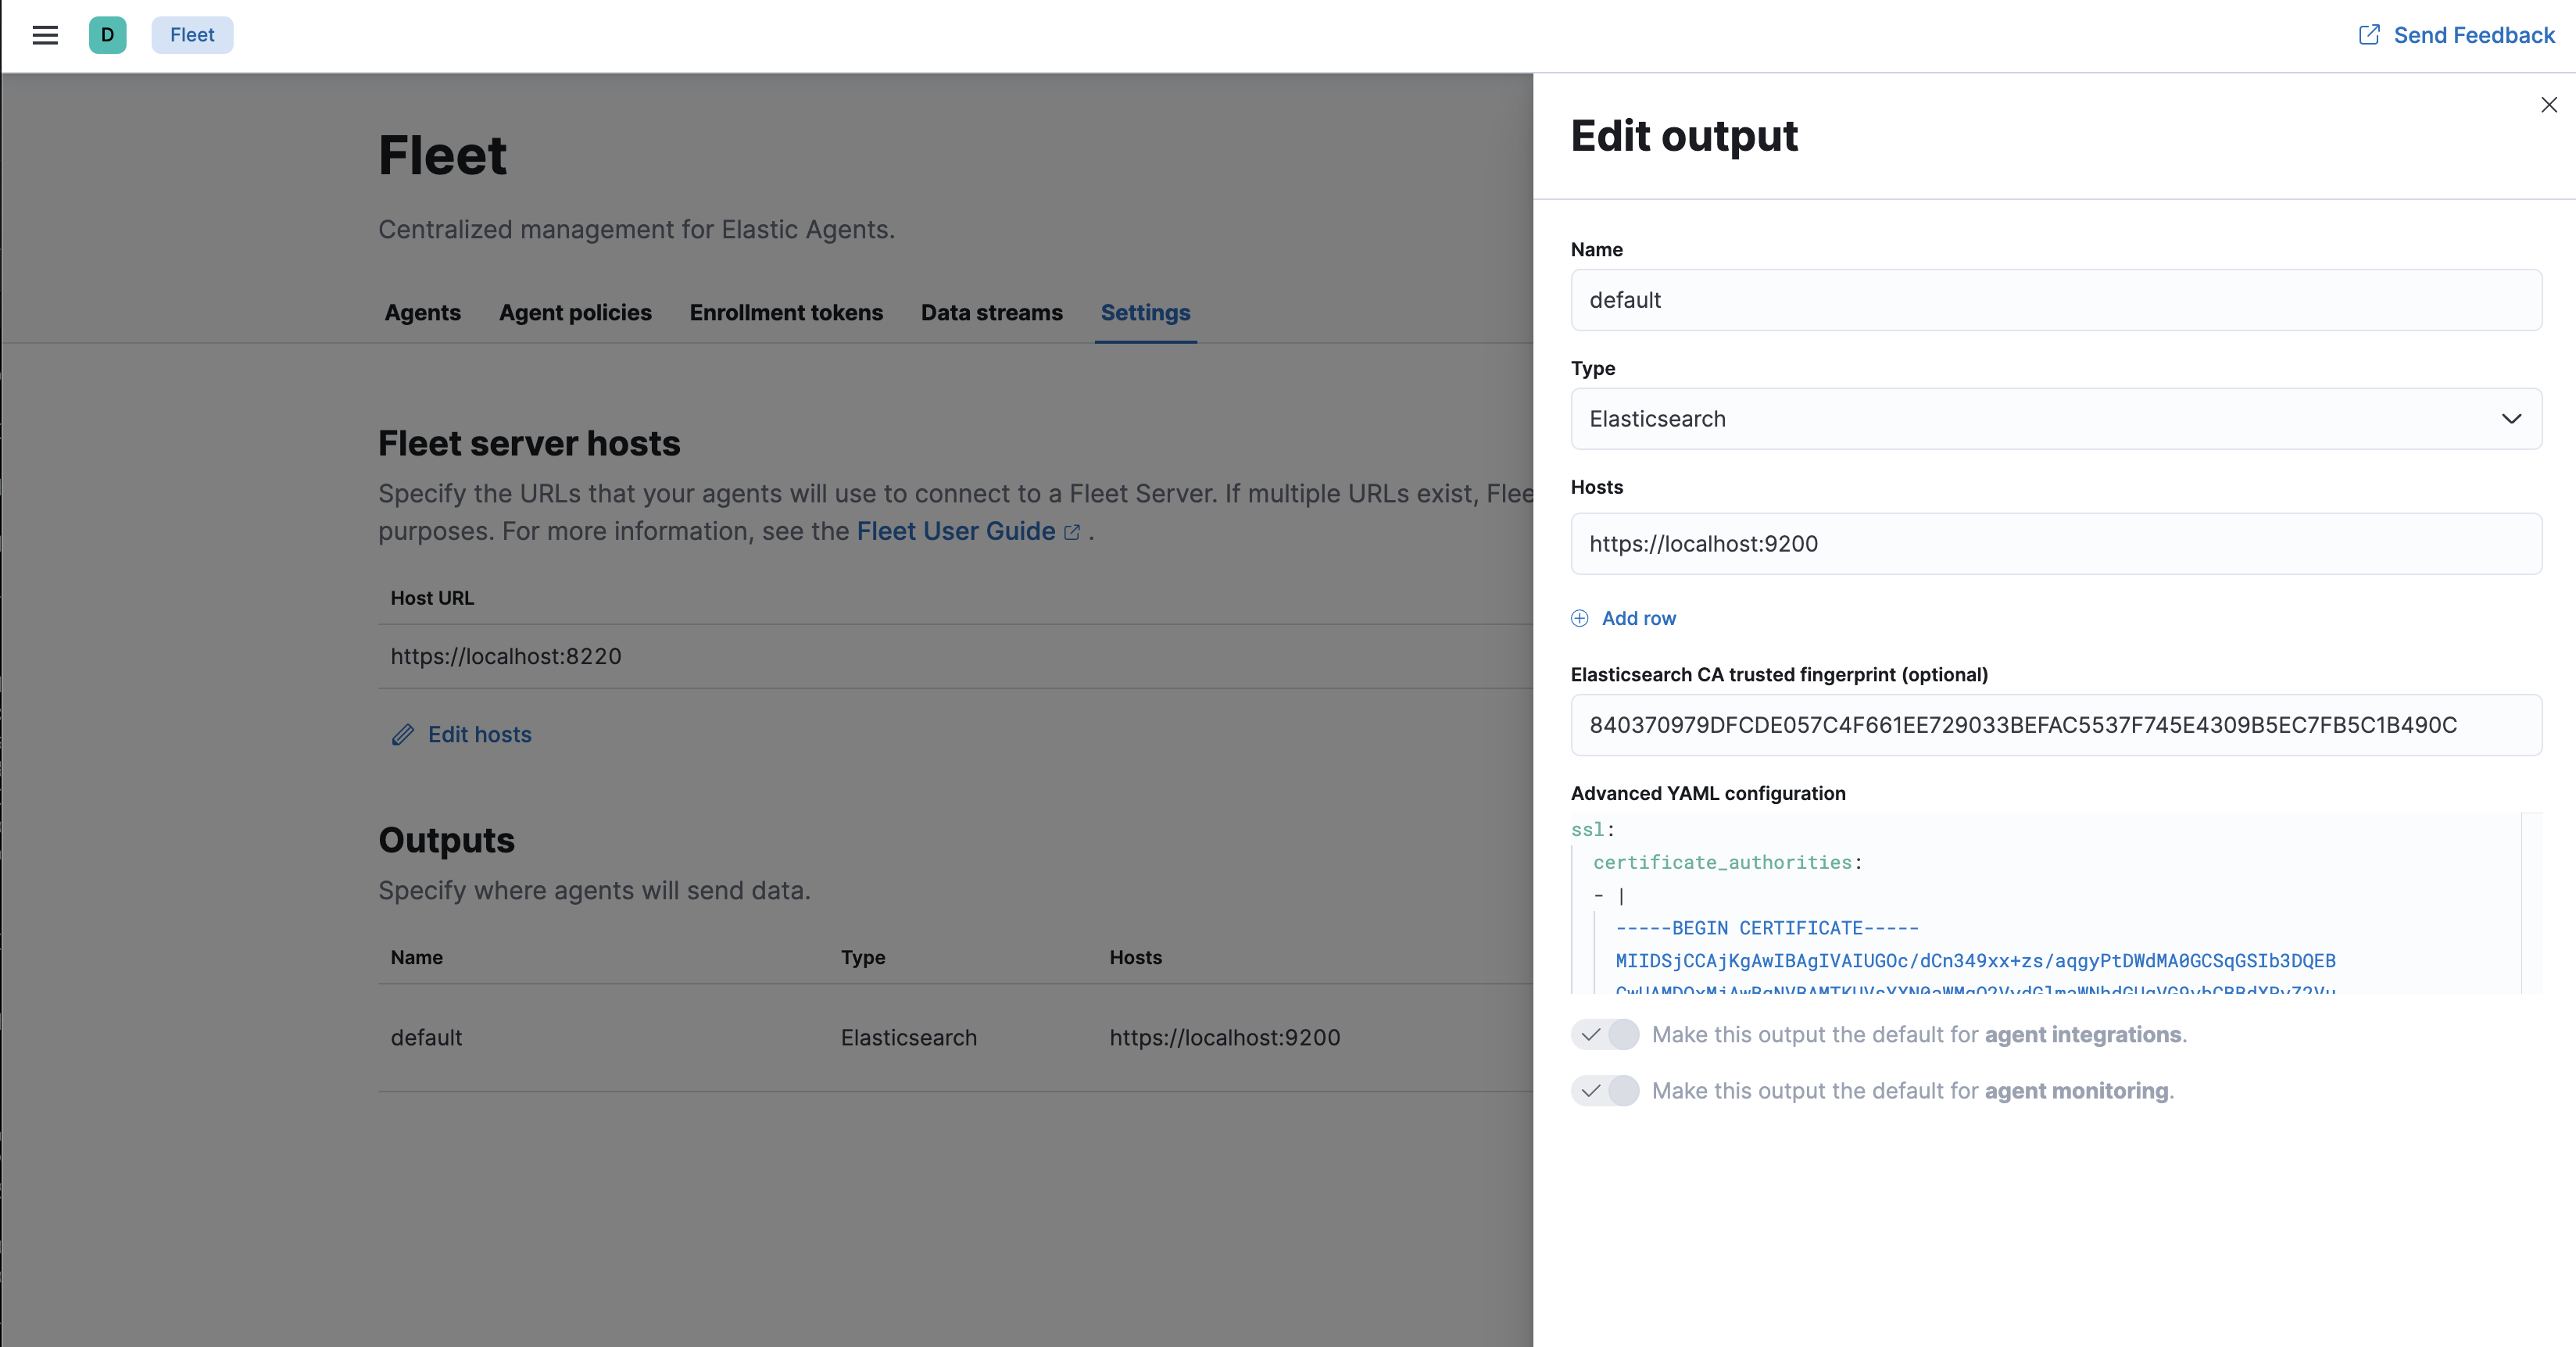Image resolution: width=2576 pixels, height=1347 pixels.
Task: Click the plus icon beside Add row
Action: [1579, 618]
